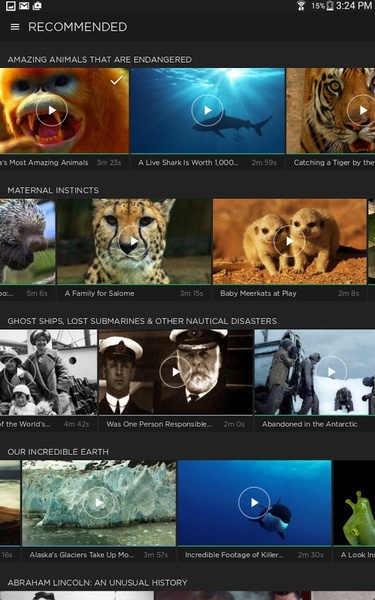Click the 3:24 PM clock
This screenshot has width=375, height=600.
[354, 6]
